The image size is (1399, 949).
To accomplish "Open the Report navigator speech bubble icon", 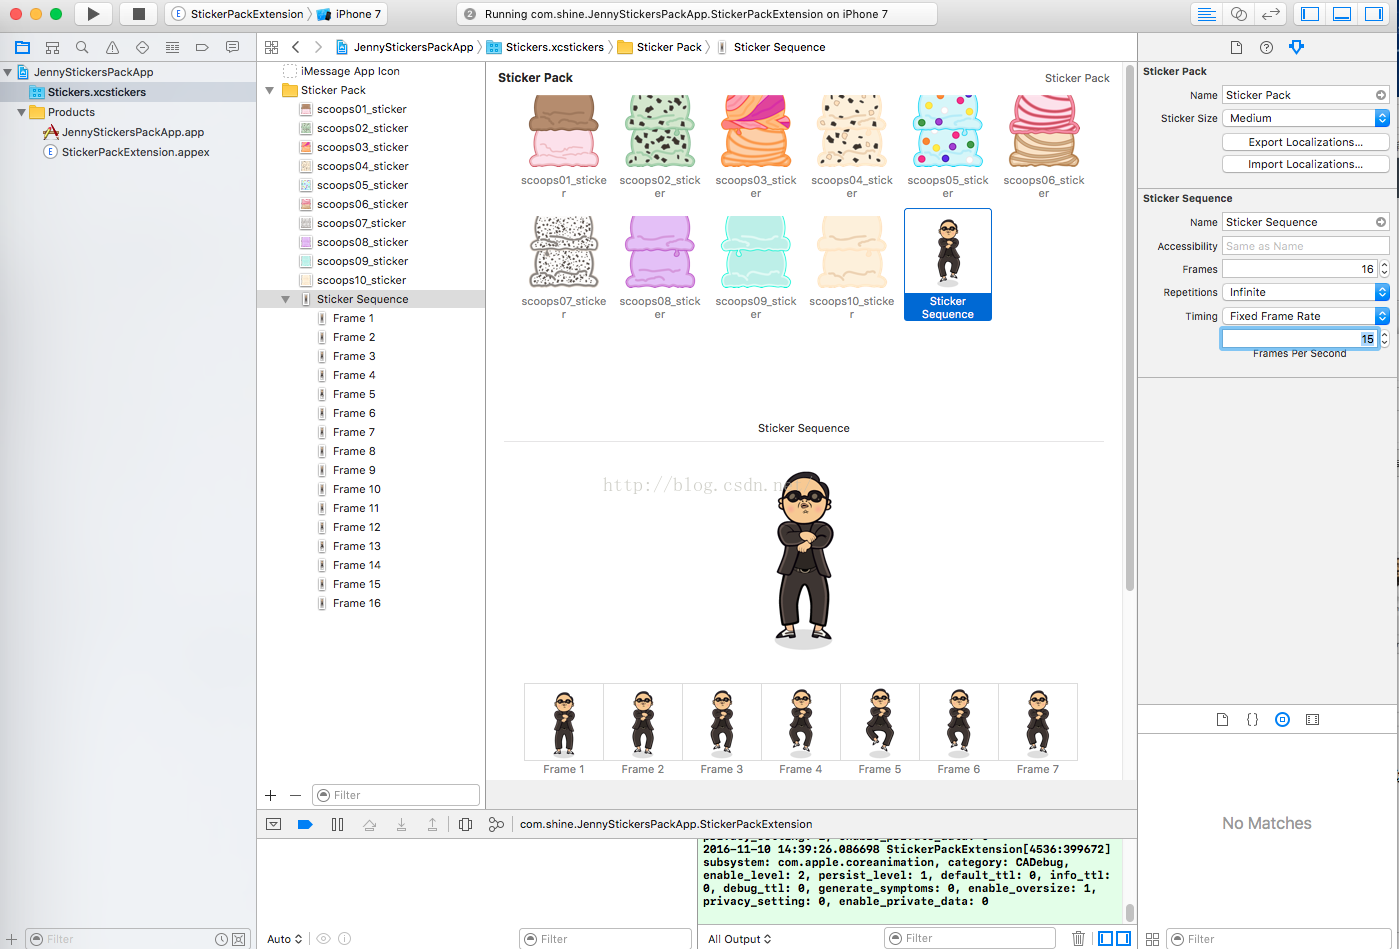I will (232, 47).
